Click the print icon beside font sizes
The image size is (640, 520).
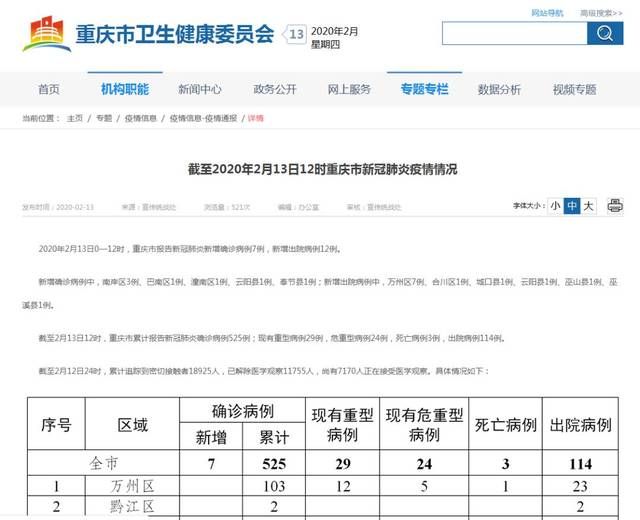[615, 206]
